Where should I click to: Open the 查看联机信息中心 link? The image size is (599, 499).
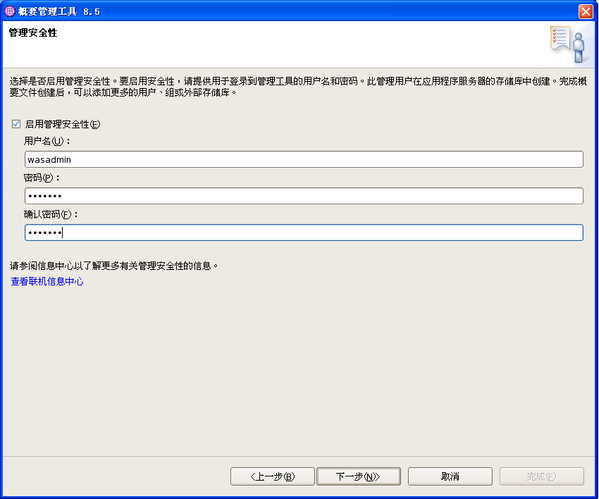(x=47, y=282)
